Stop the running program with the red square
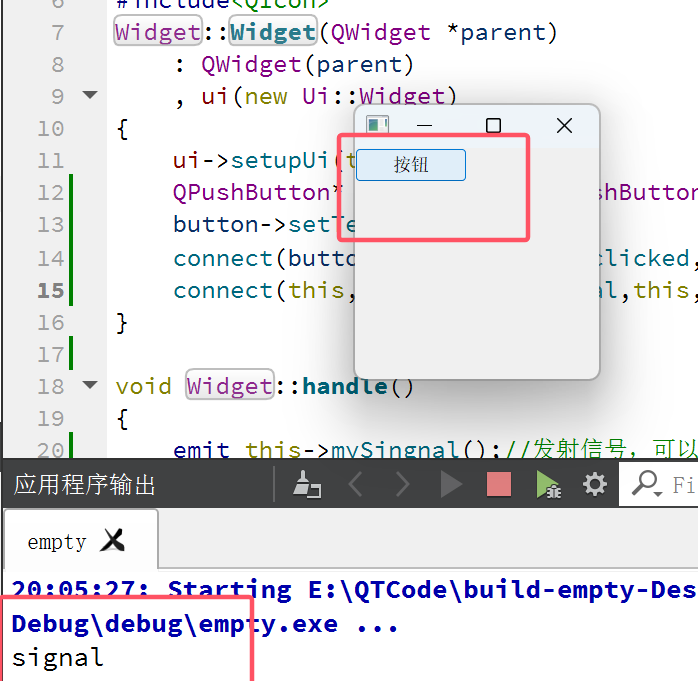 [x=499, y=484]
